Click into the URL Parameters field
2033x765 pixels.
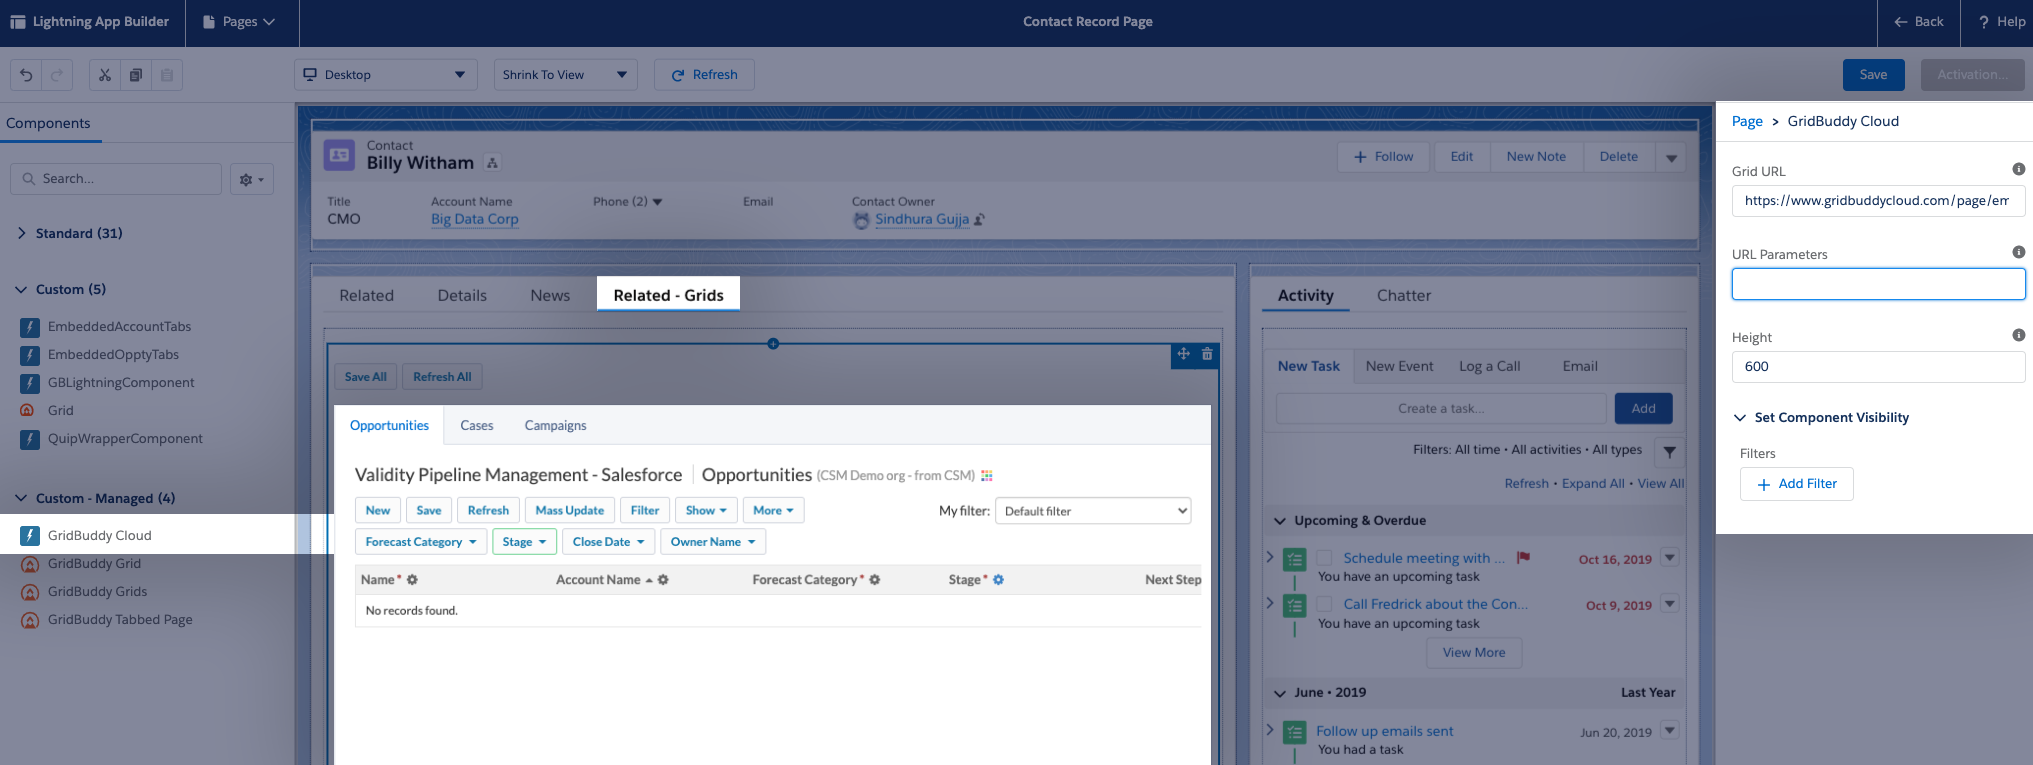point(1878,284)
